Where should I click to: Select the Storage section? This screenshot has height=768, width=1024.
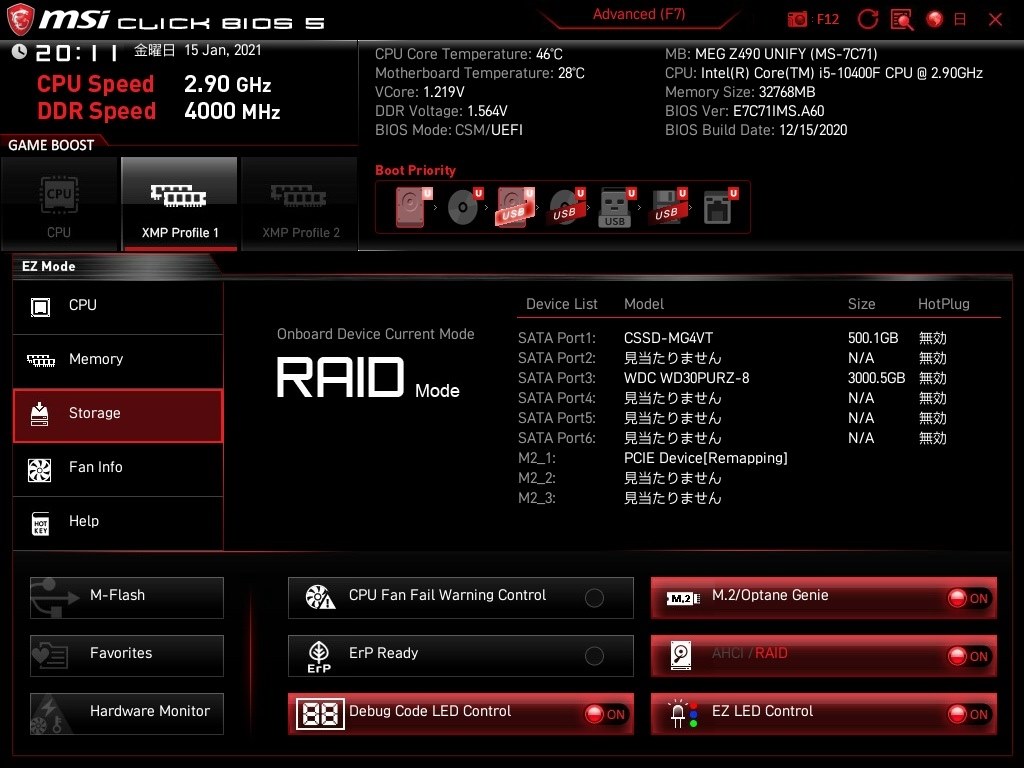[x=118, y=415]
